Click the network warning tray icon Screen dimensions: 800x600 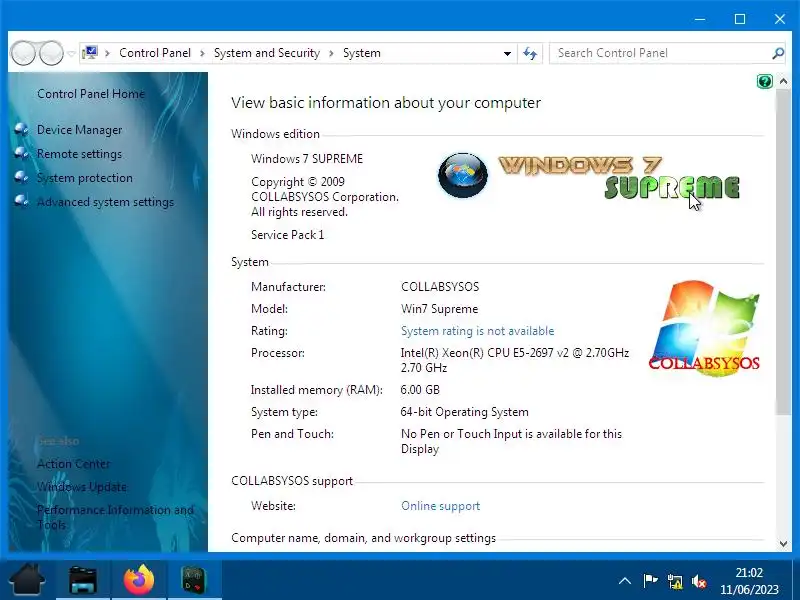click(674, 581)
